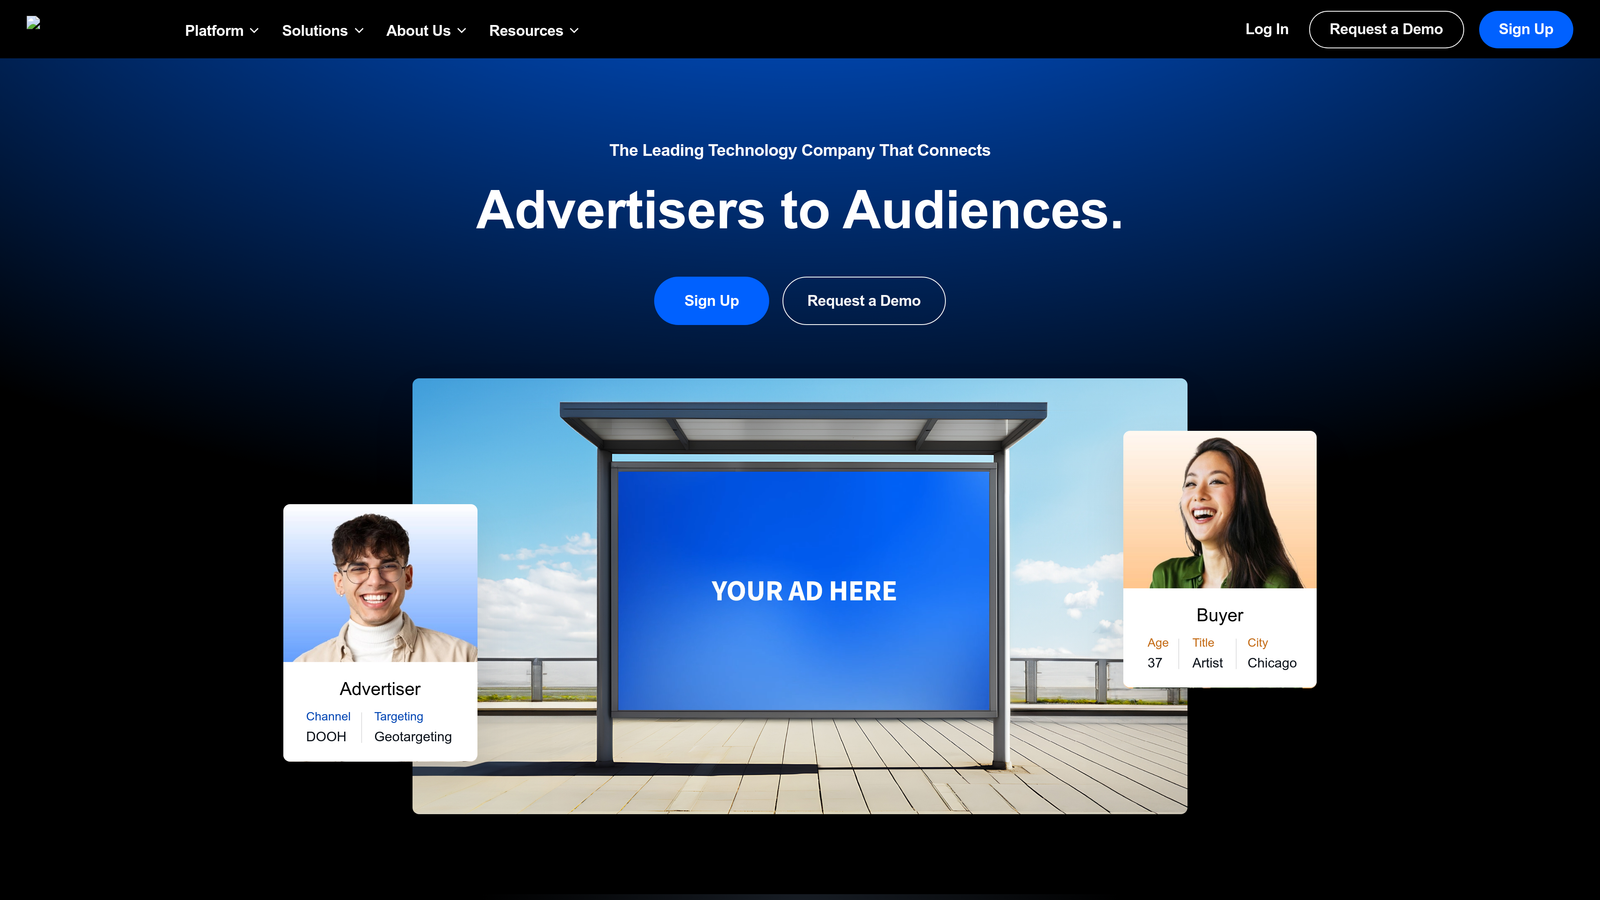Screen dimensions: 1600x900
Task: Click the Geotargeting targeting label
Action: coord(412,737)
